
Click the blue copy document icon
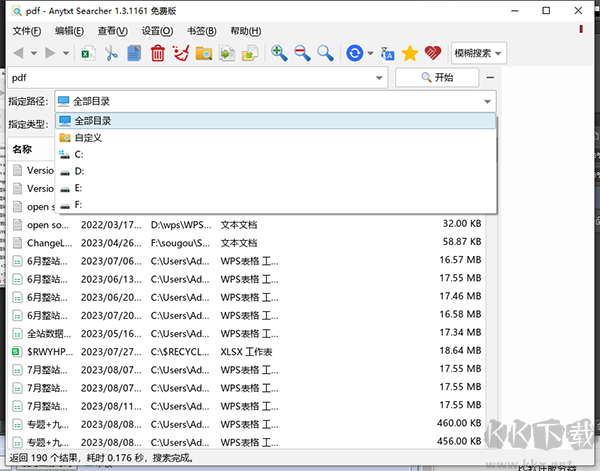coord(134,53)
